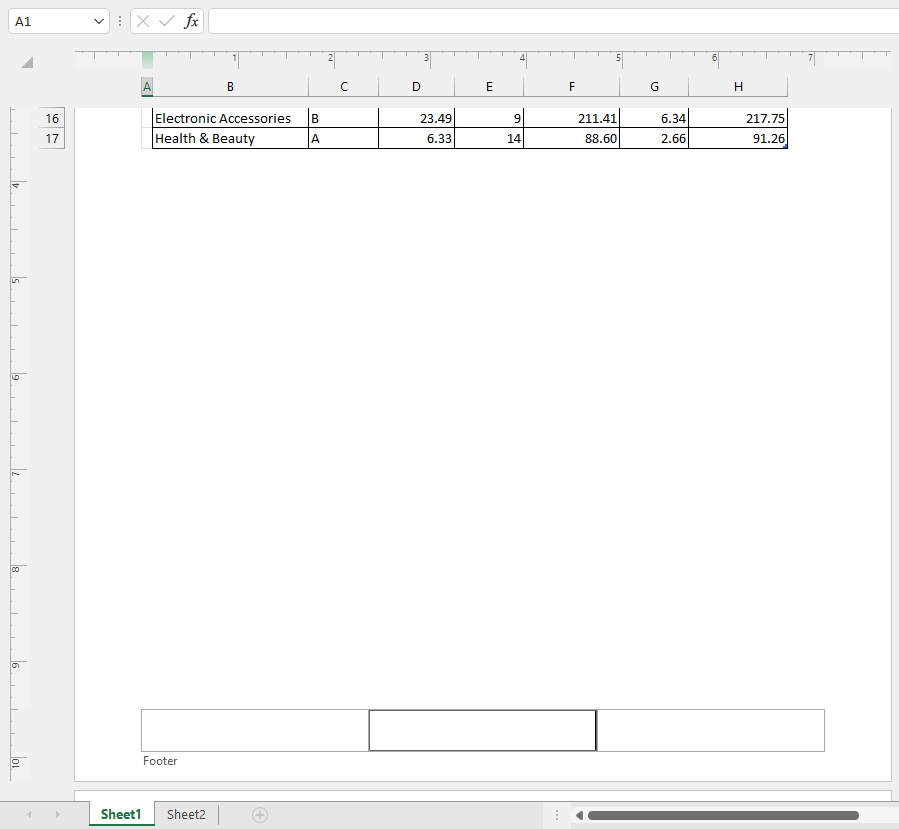
Task: Select column B by its header
Action: (x=230, y=87)
